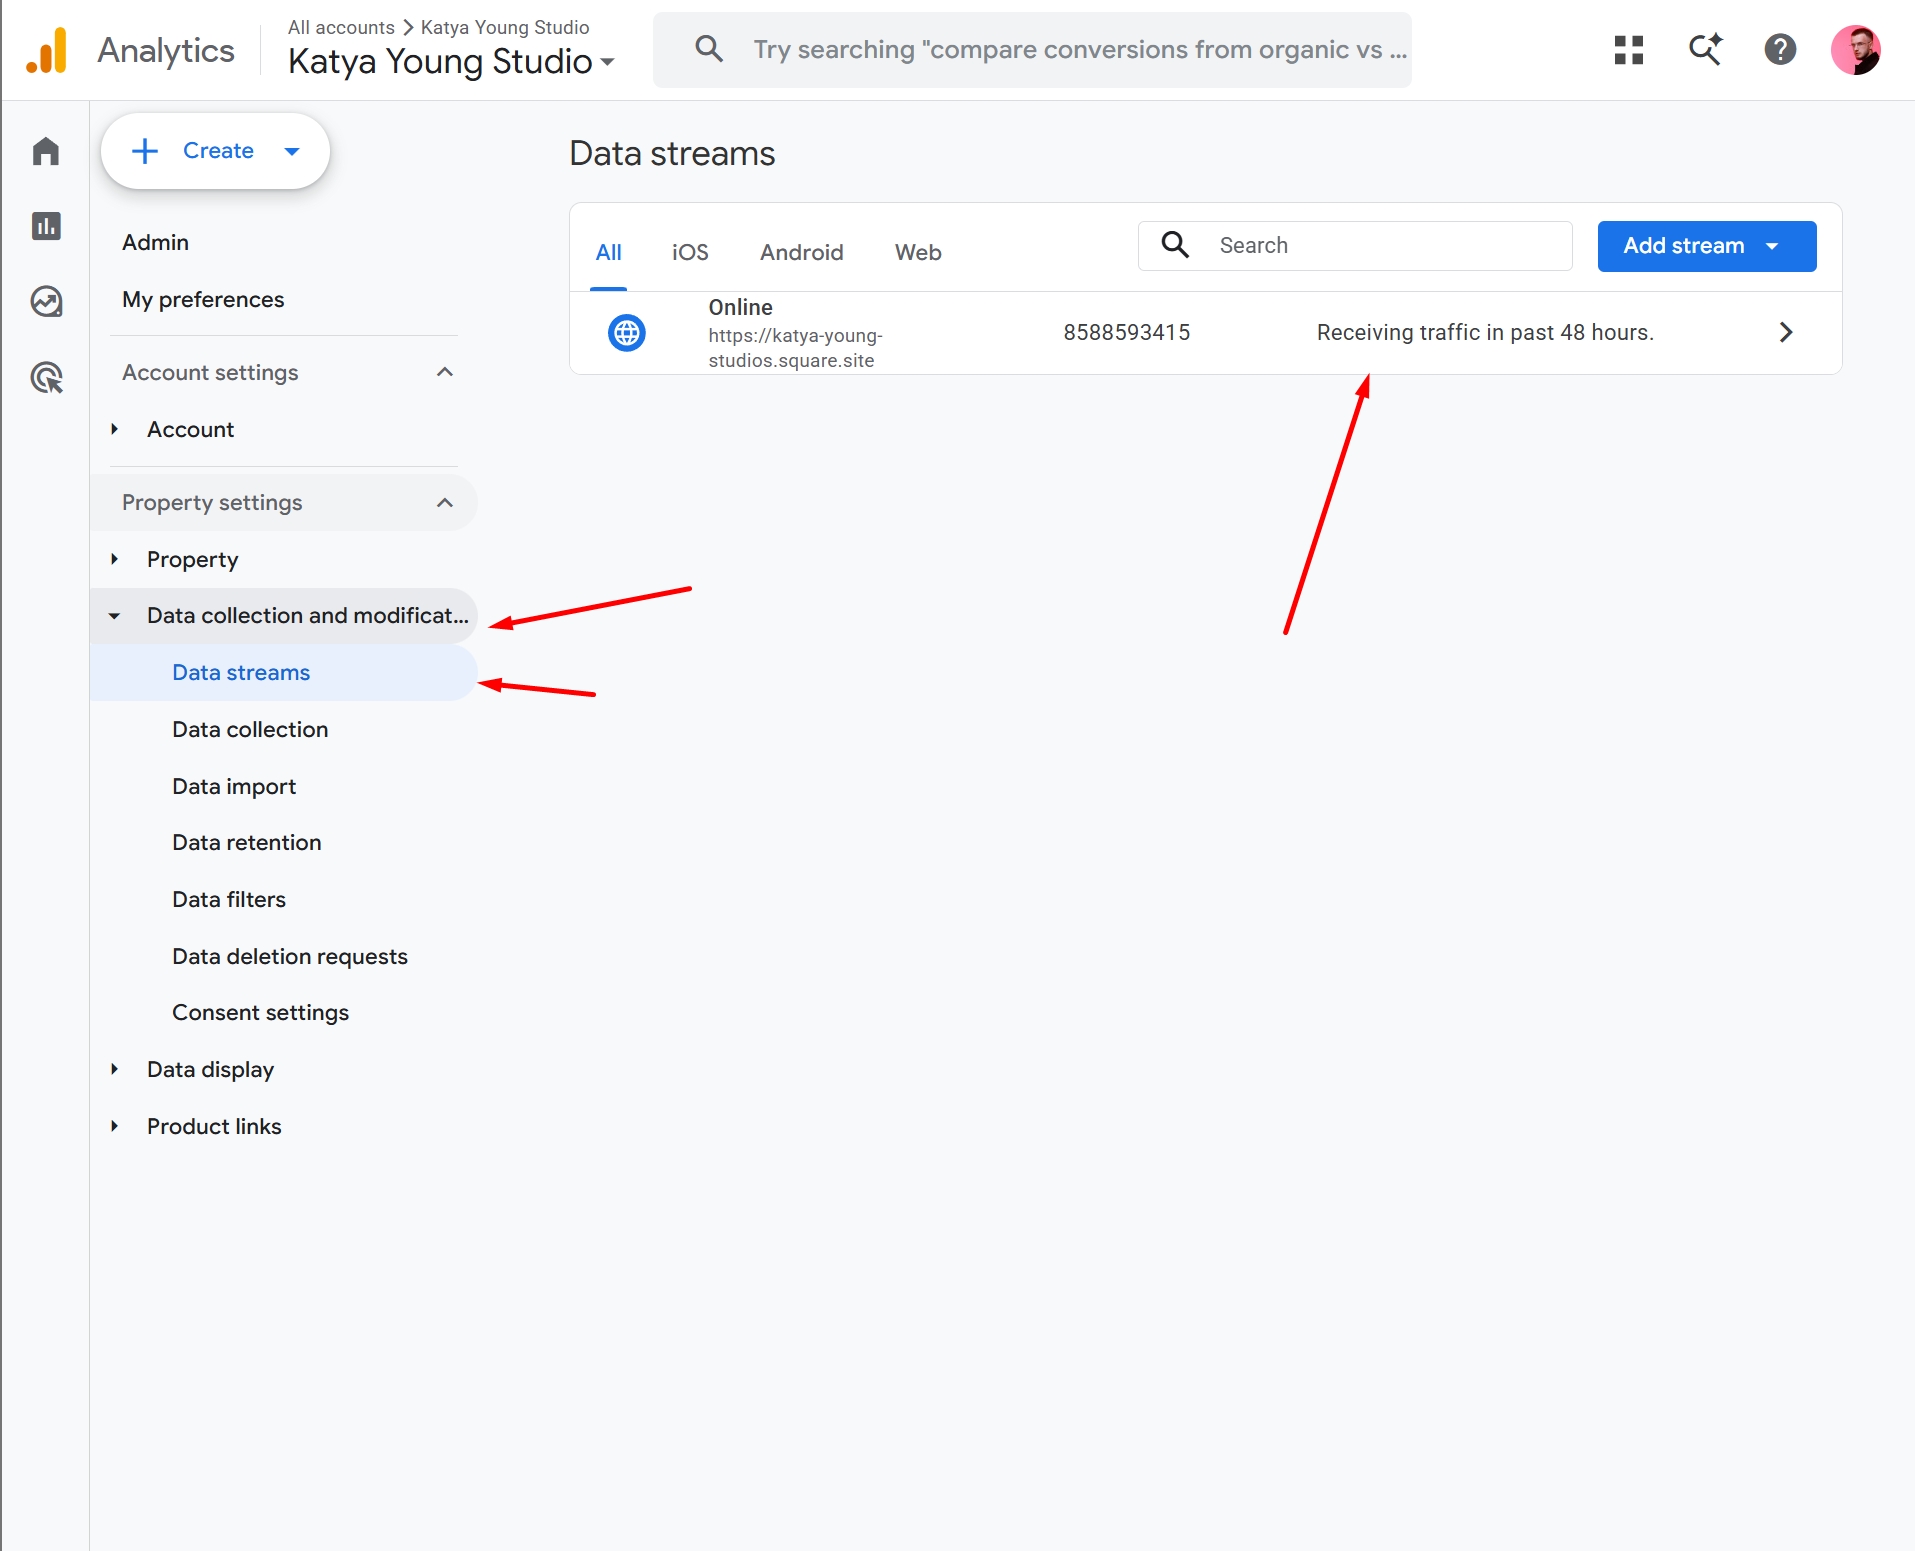Focus the top Analytics search field

(1032, 50)
